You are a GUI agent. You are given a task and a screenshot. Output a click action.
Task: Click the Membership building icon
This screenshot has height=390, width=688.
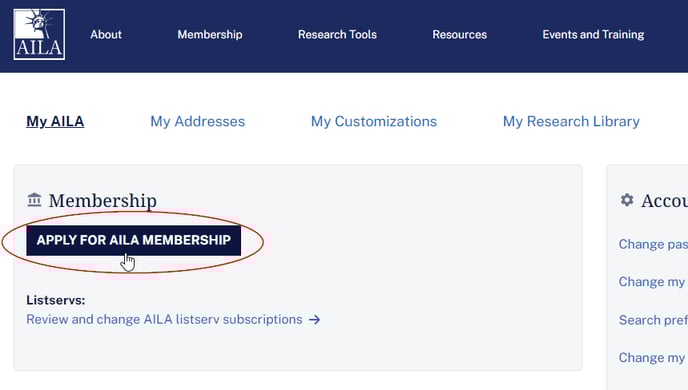tap(34, 200)
